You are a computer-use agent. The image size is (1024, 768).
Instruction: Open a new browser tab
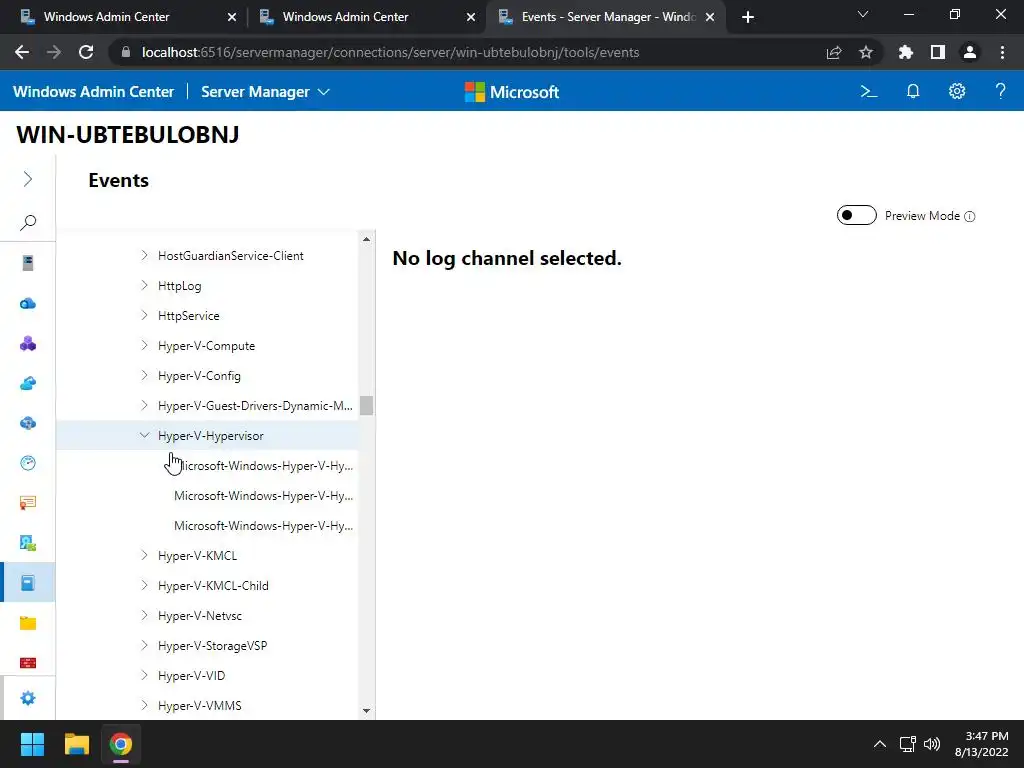(748, 17)
